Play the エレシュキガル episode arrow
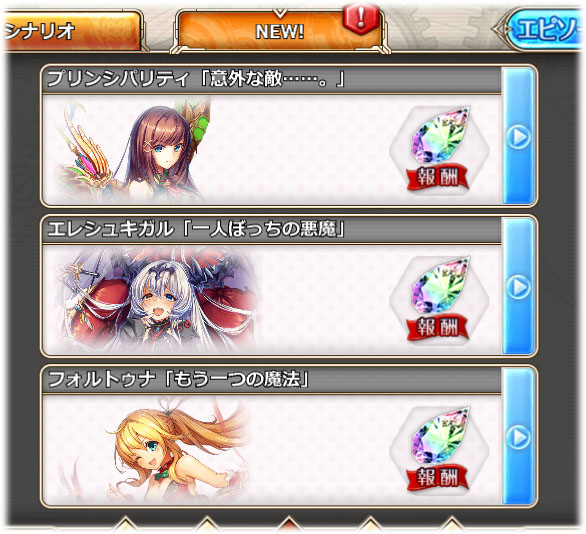 (518, 287)
